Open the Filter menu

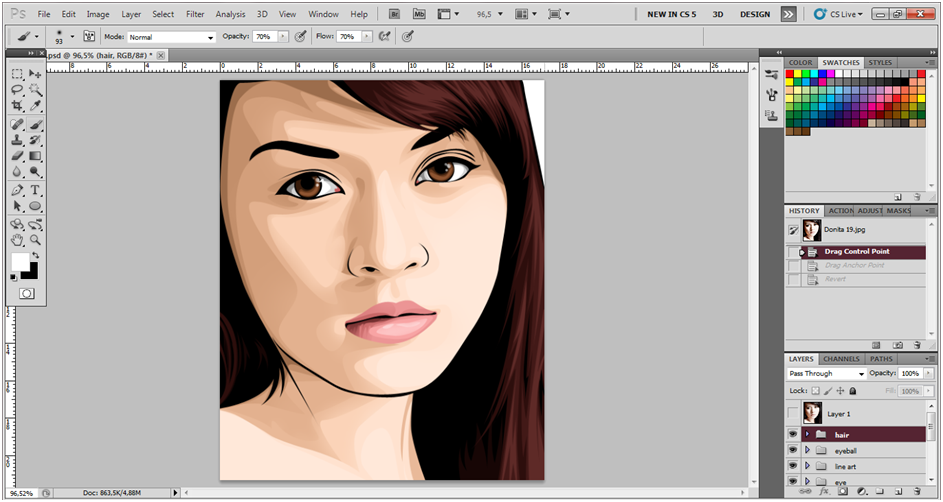tap(195, 14)
